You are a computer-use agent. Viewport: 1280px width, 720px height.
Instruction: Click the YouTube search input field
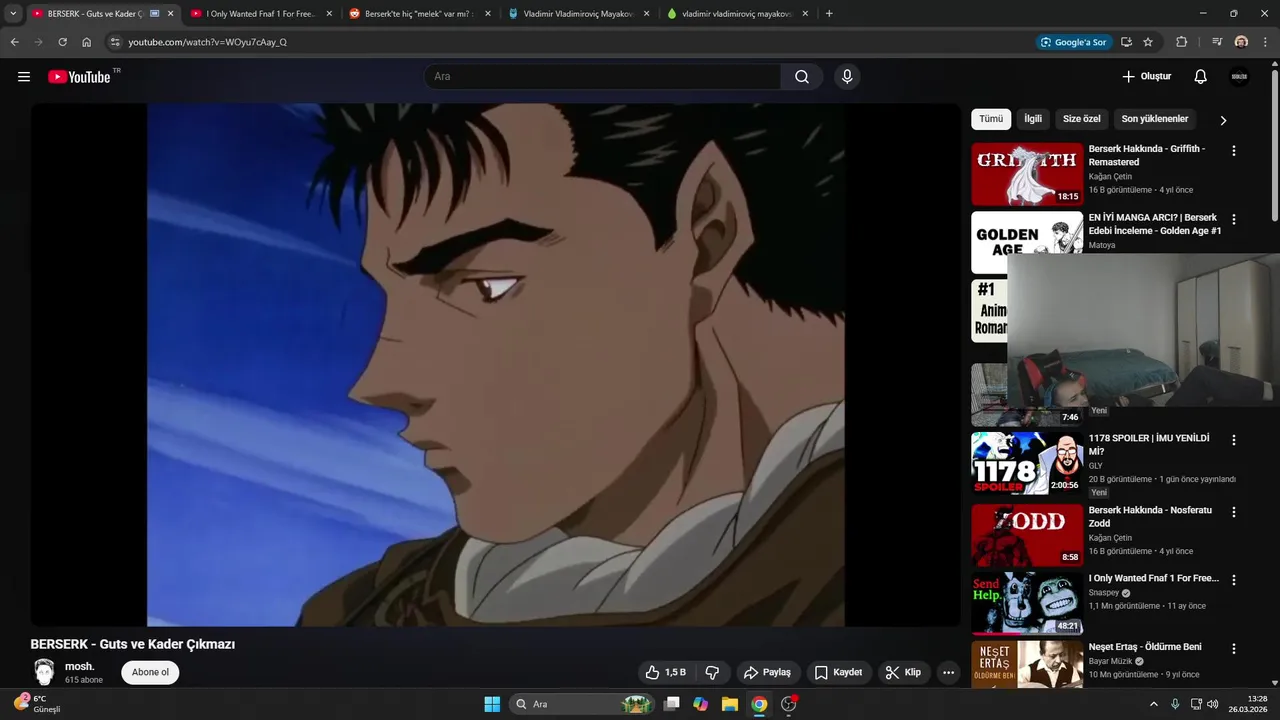[603, 77]
